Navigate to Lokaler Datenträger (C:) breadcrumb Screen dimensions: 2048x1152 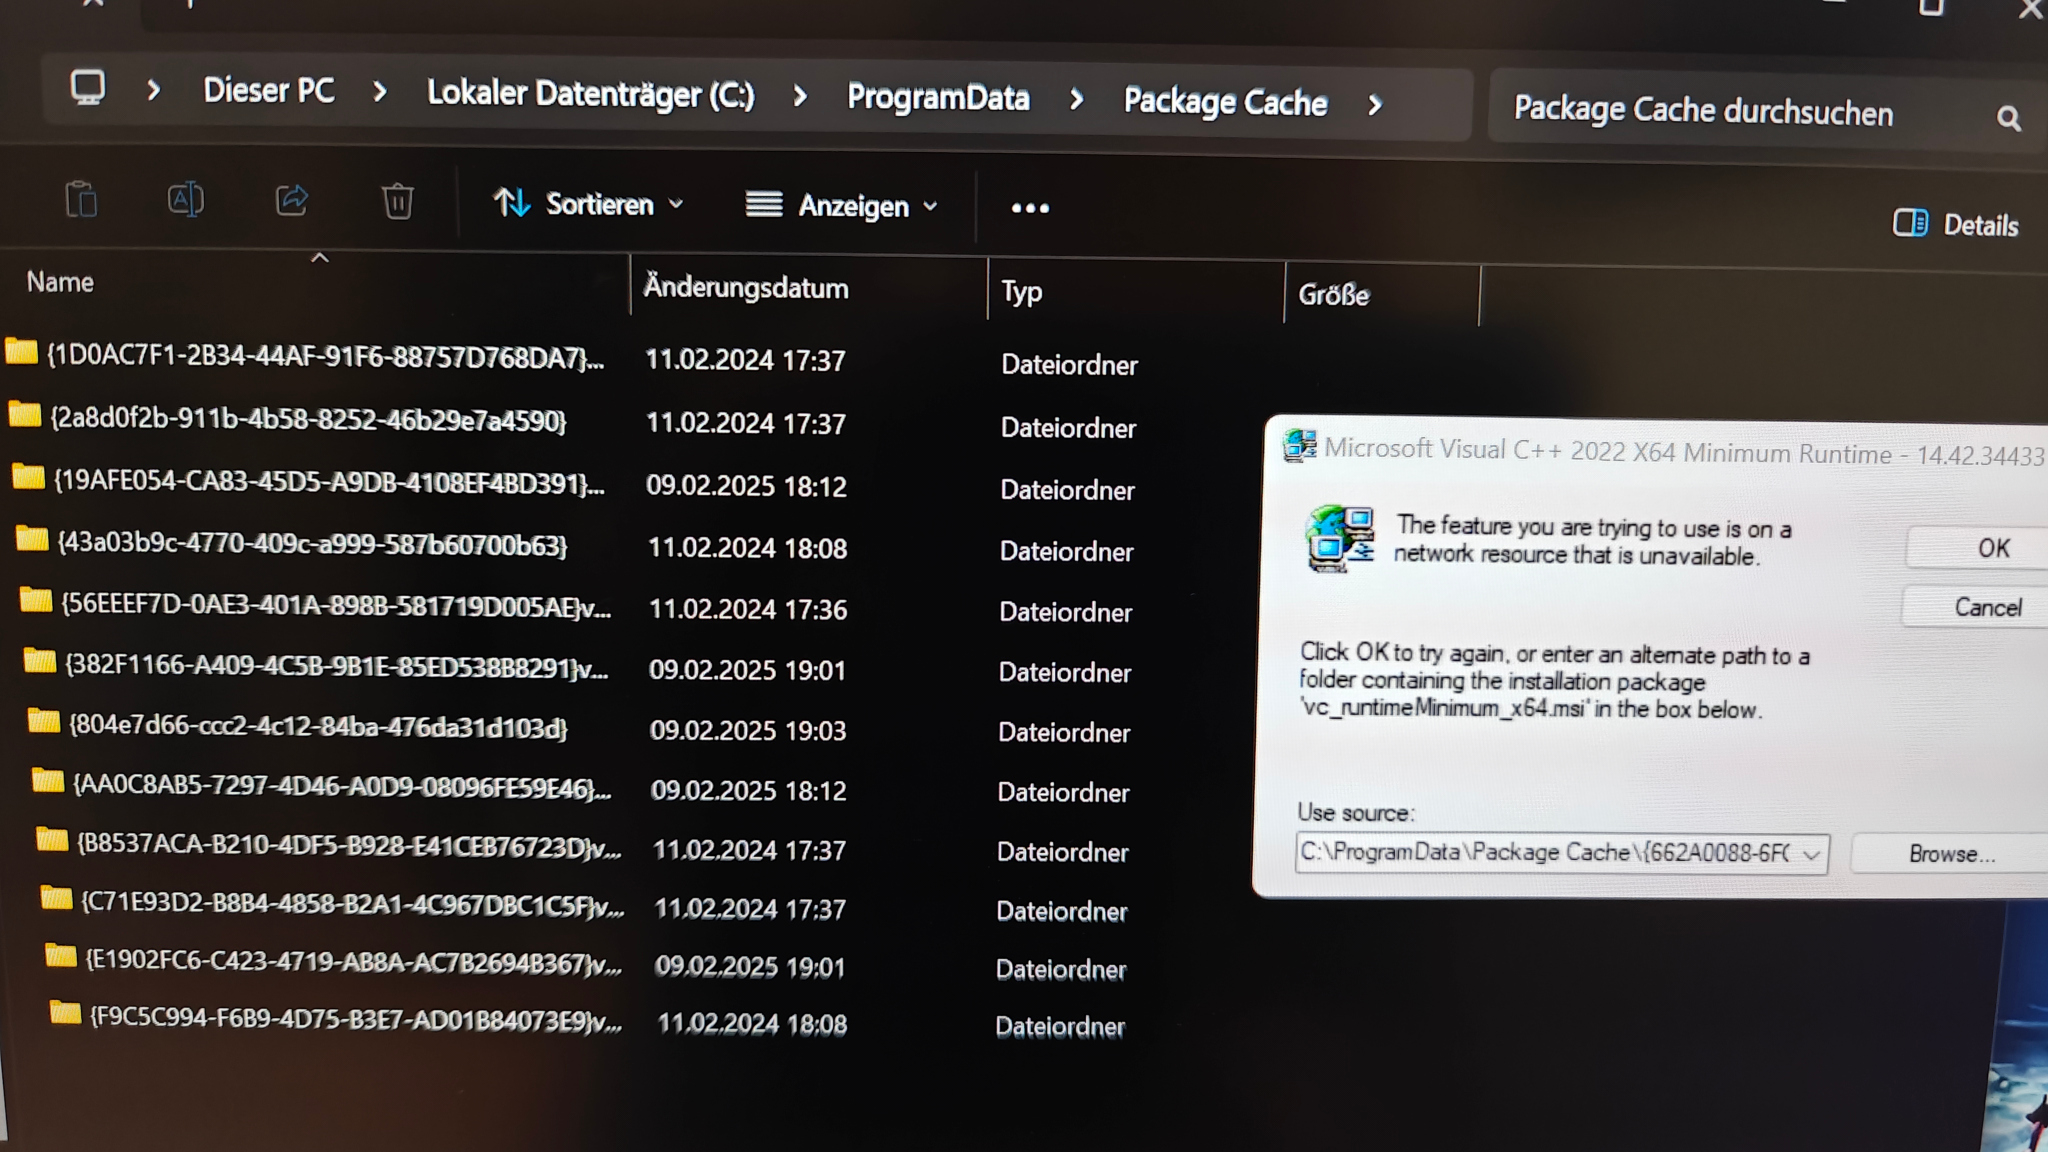point(591,94)
